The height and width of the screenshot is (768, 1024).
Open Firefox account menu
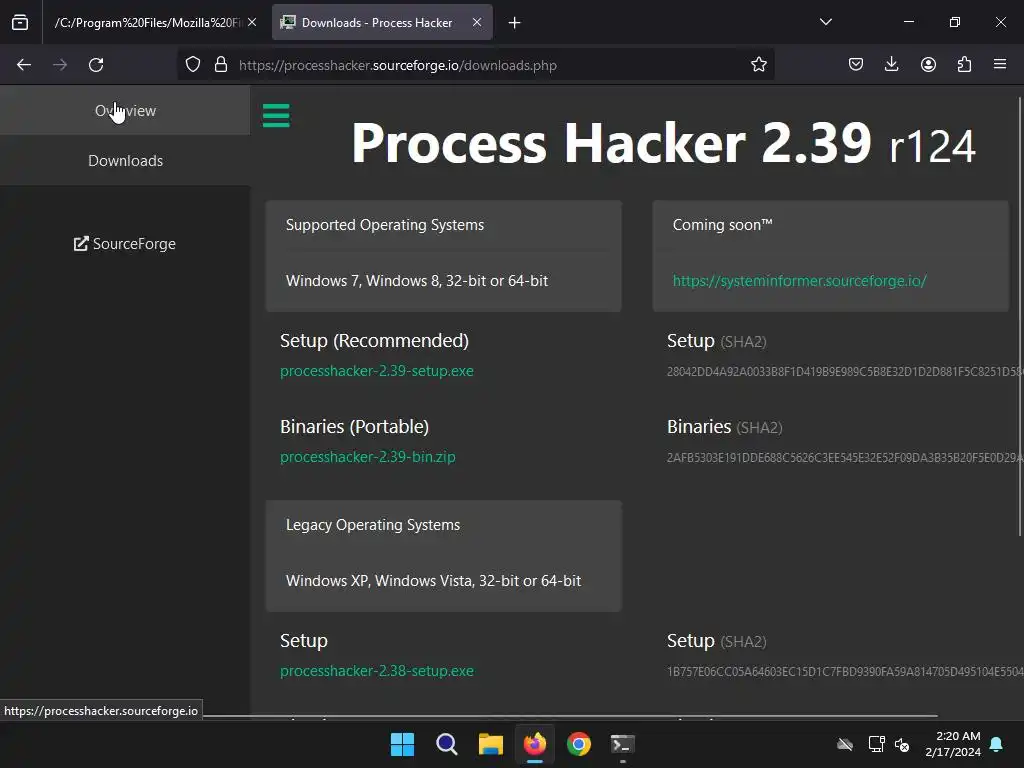(x=928, y=65)
